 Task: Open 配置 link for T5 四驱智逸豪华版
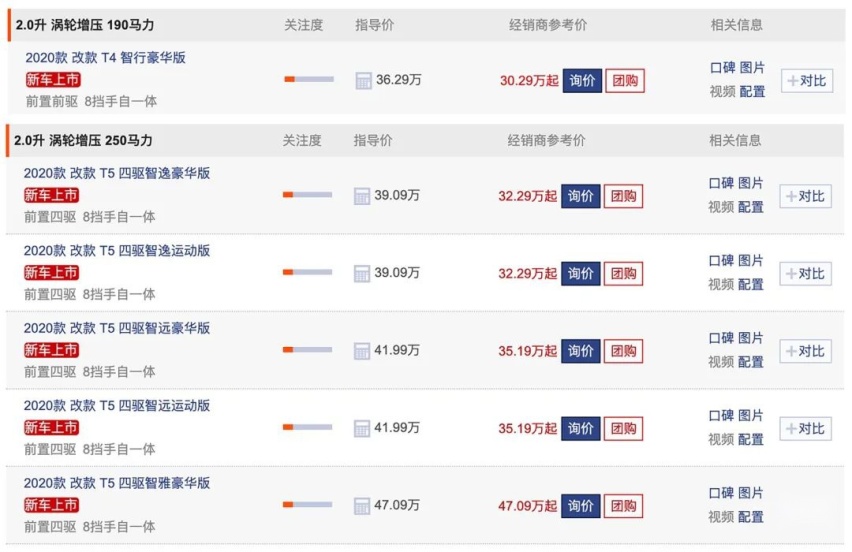pos(750,207)
